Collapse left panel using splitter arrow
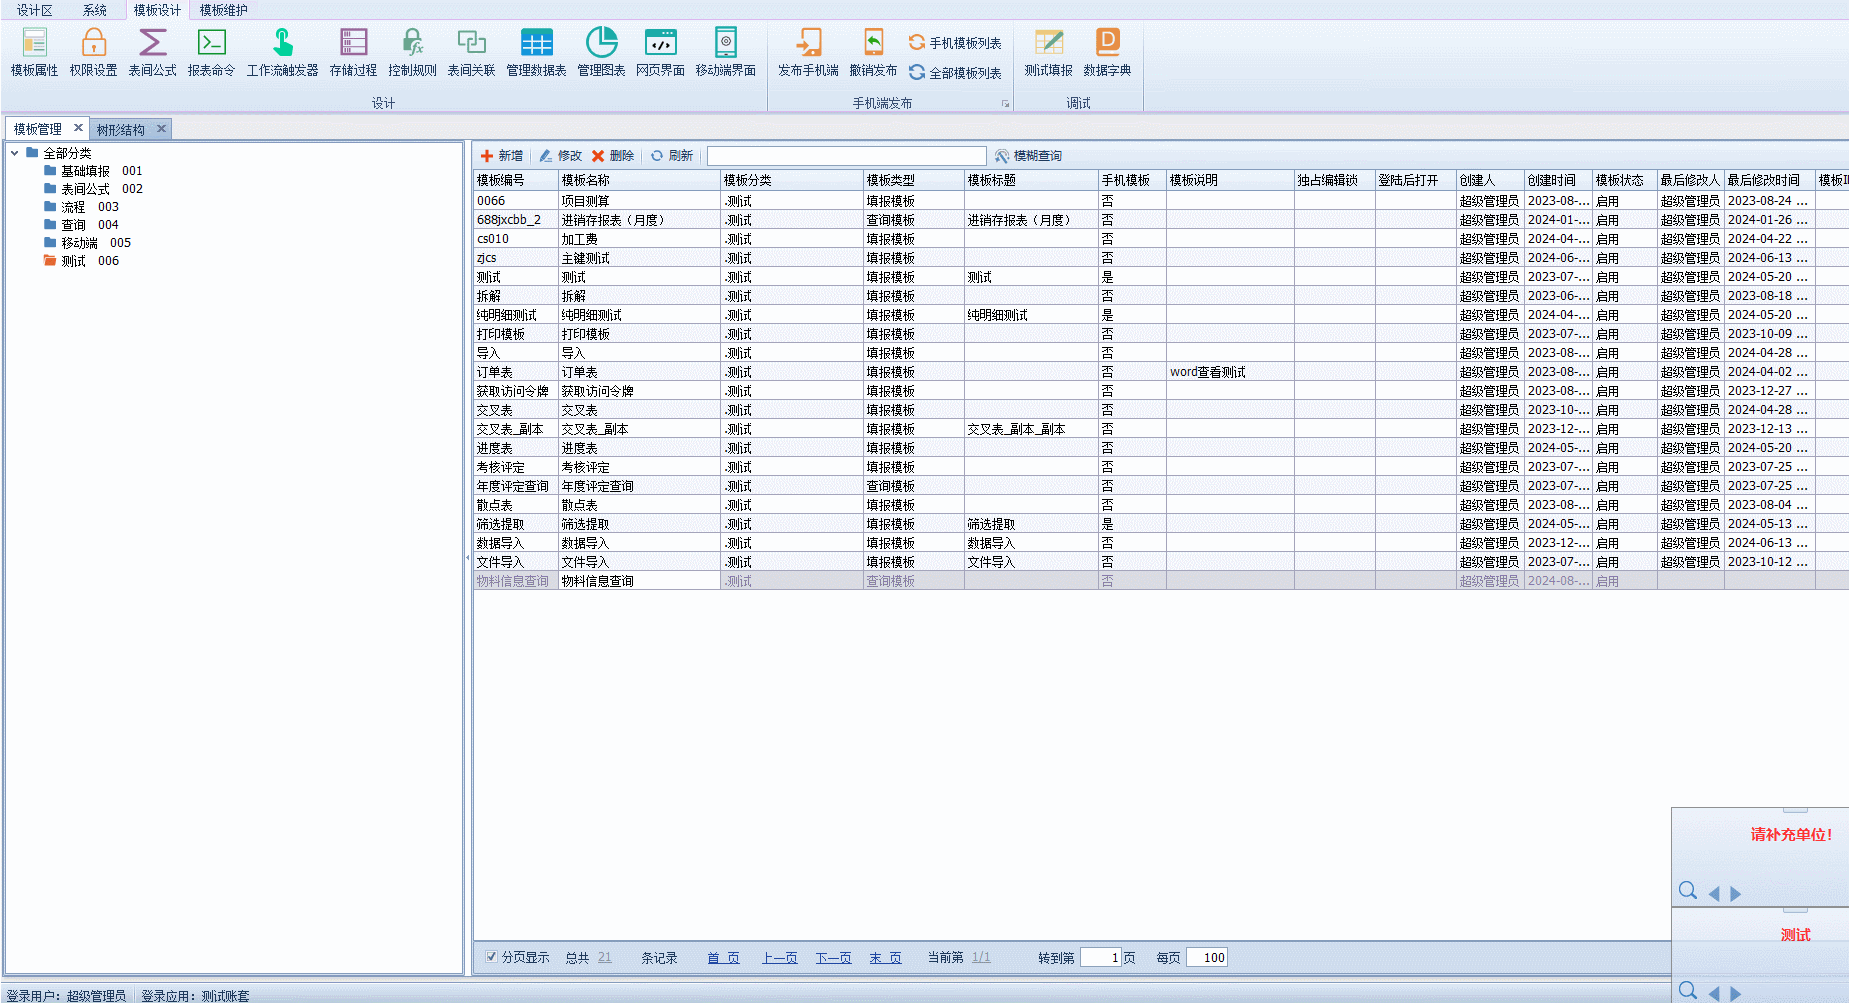This screenshot has width=1849, height=1003. point(467,557)
